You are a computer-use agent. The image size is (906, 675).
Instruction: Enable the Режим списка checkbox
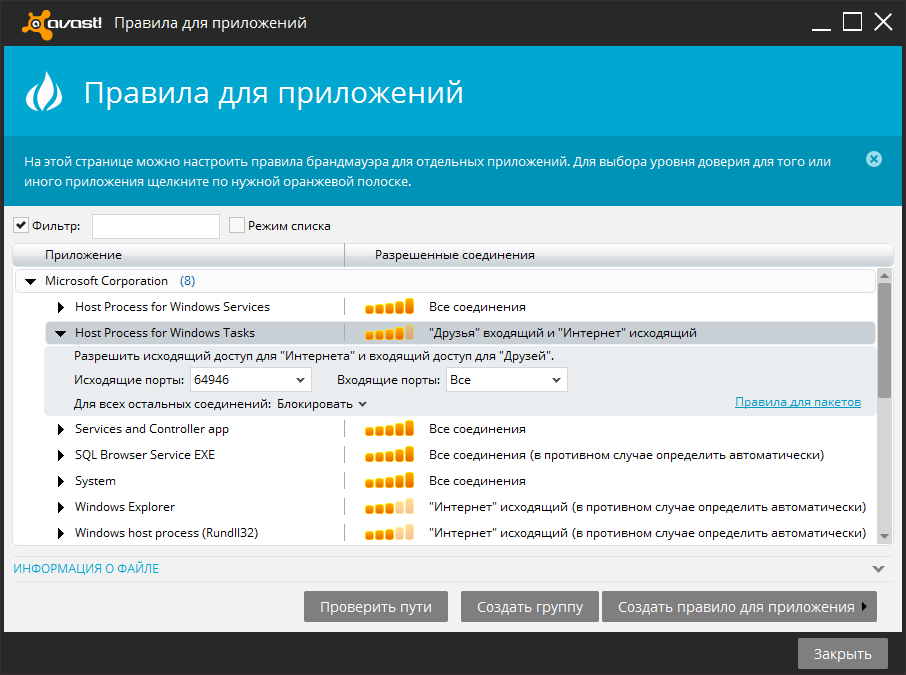point(236,225)
